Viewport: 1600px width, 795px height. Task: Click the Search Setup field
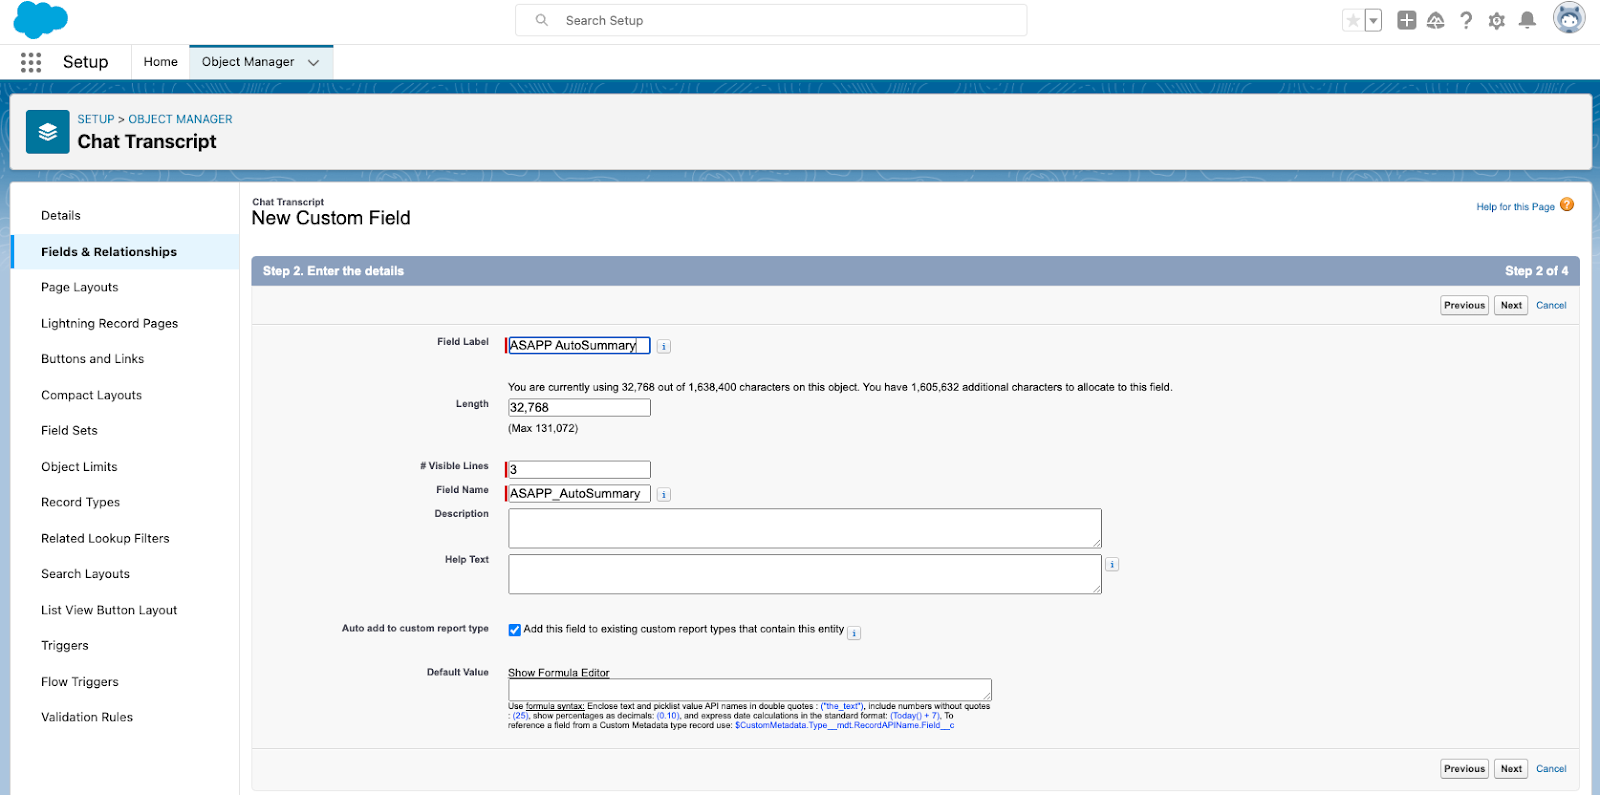click(771, 20)
